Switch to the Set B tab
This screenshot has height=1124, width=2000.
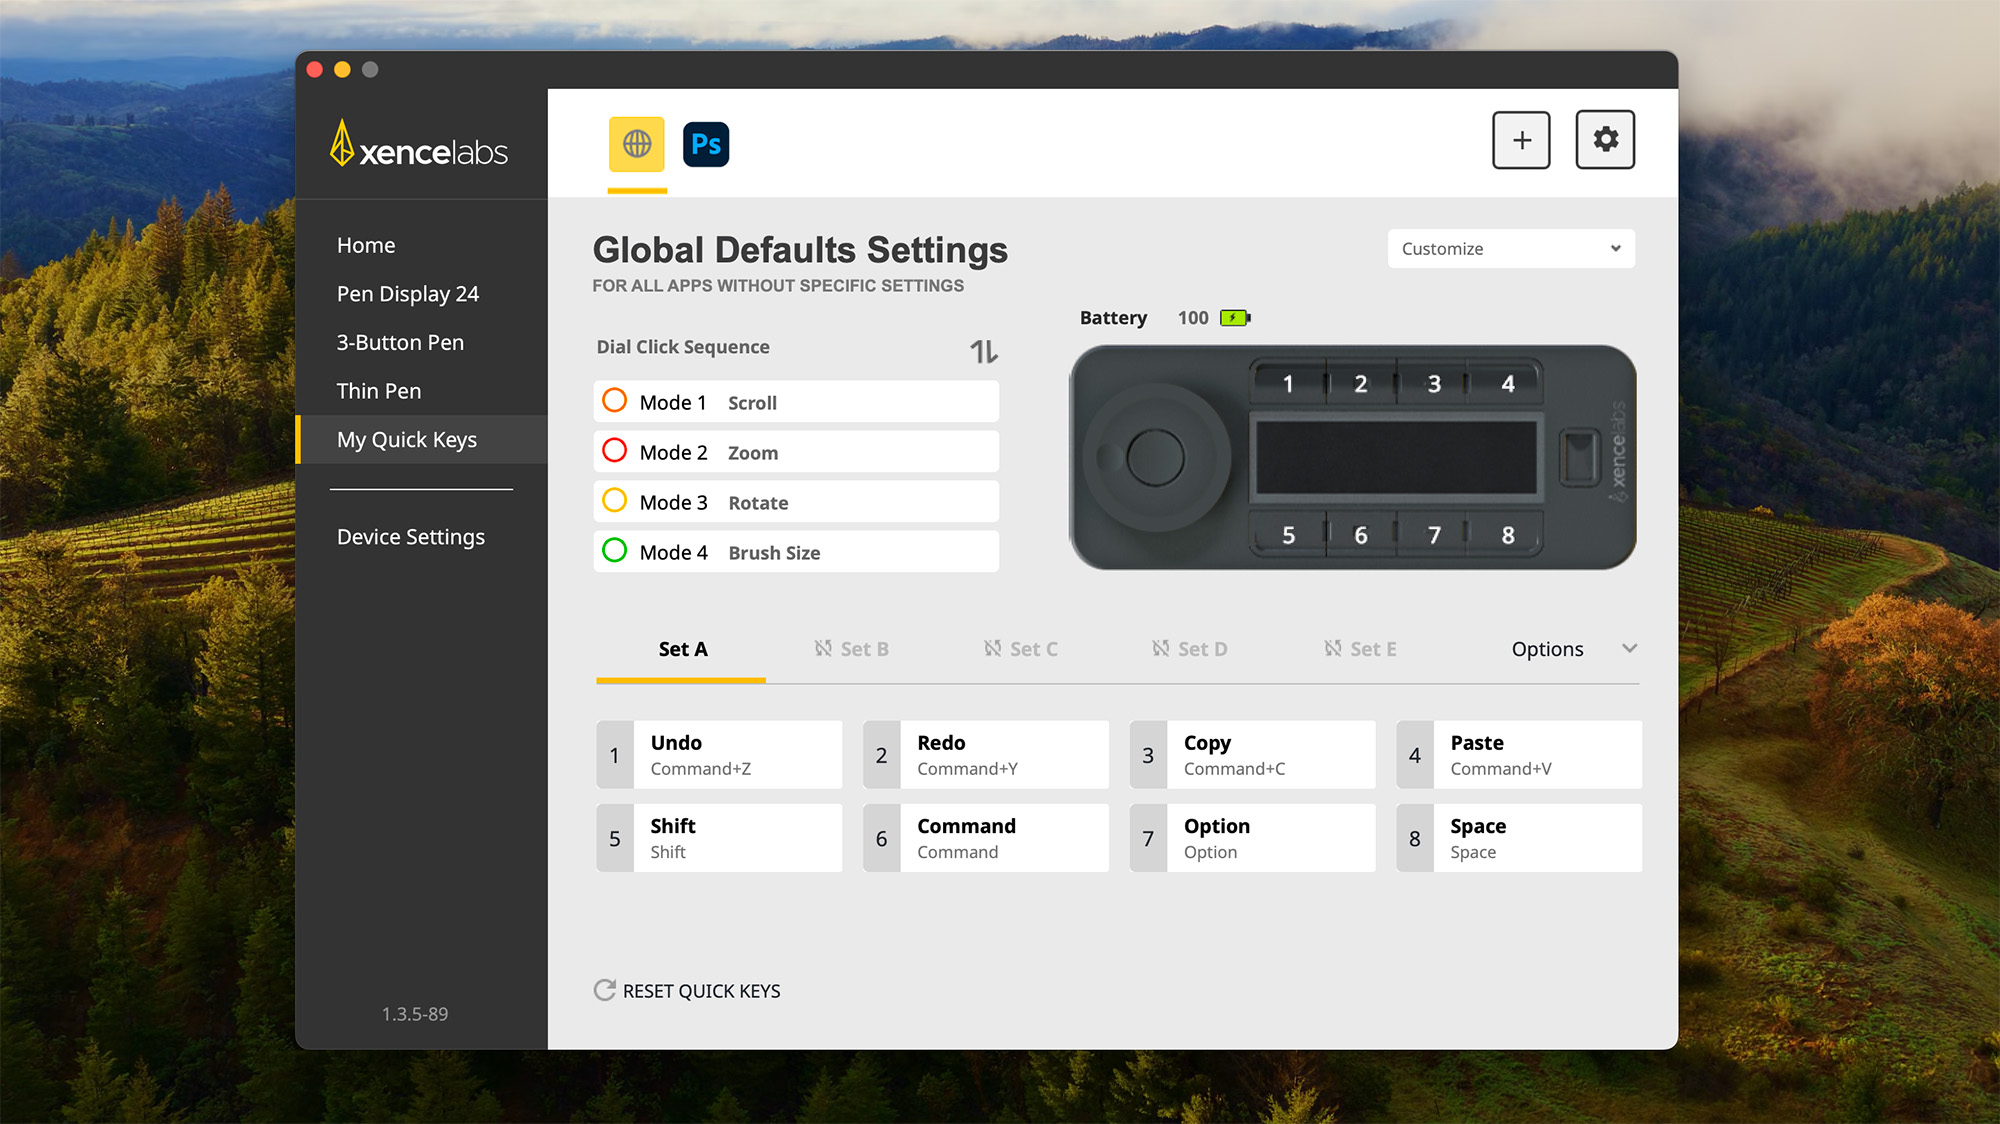click(851, 649)
